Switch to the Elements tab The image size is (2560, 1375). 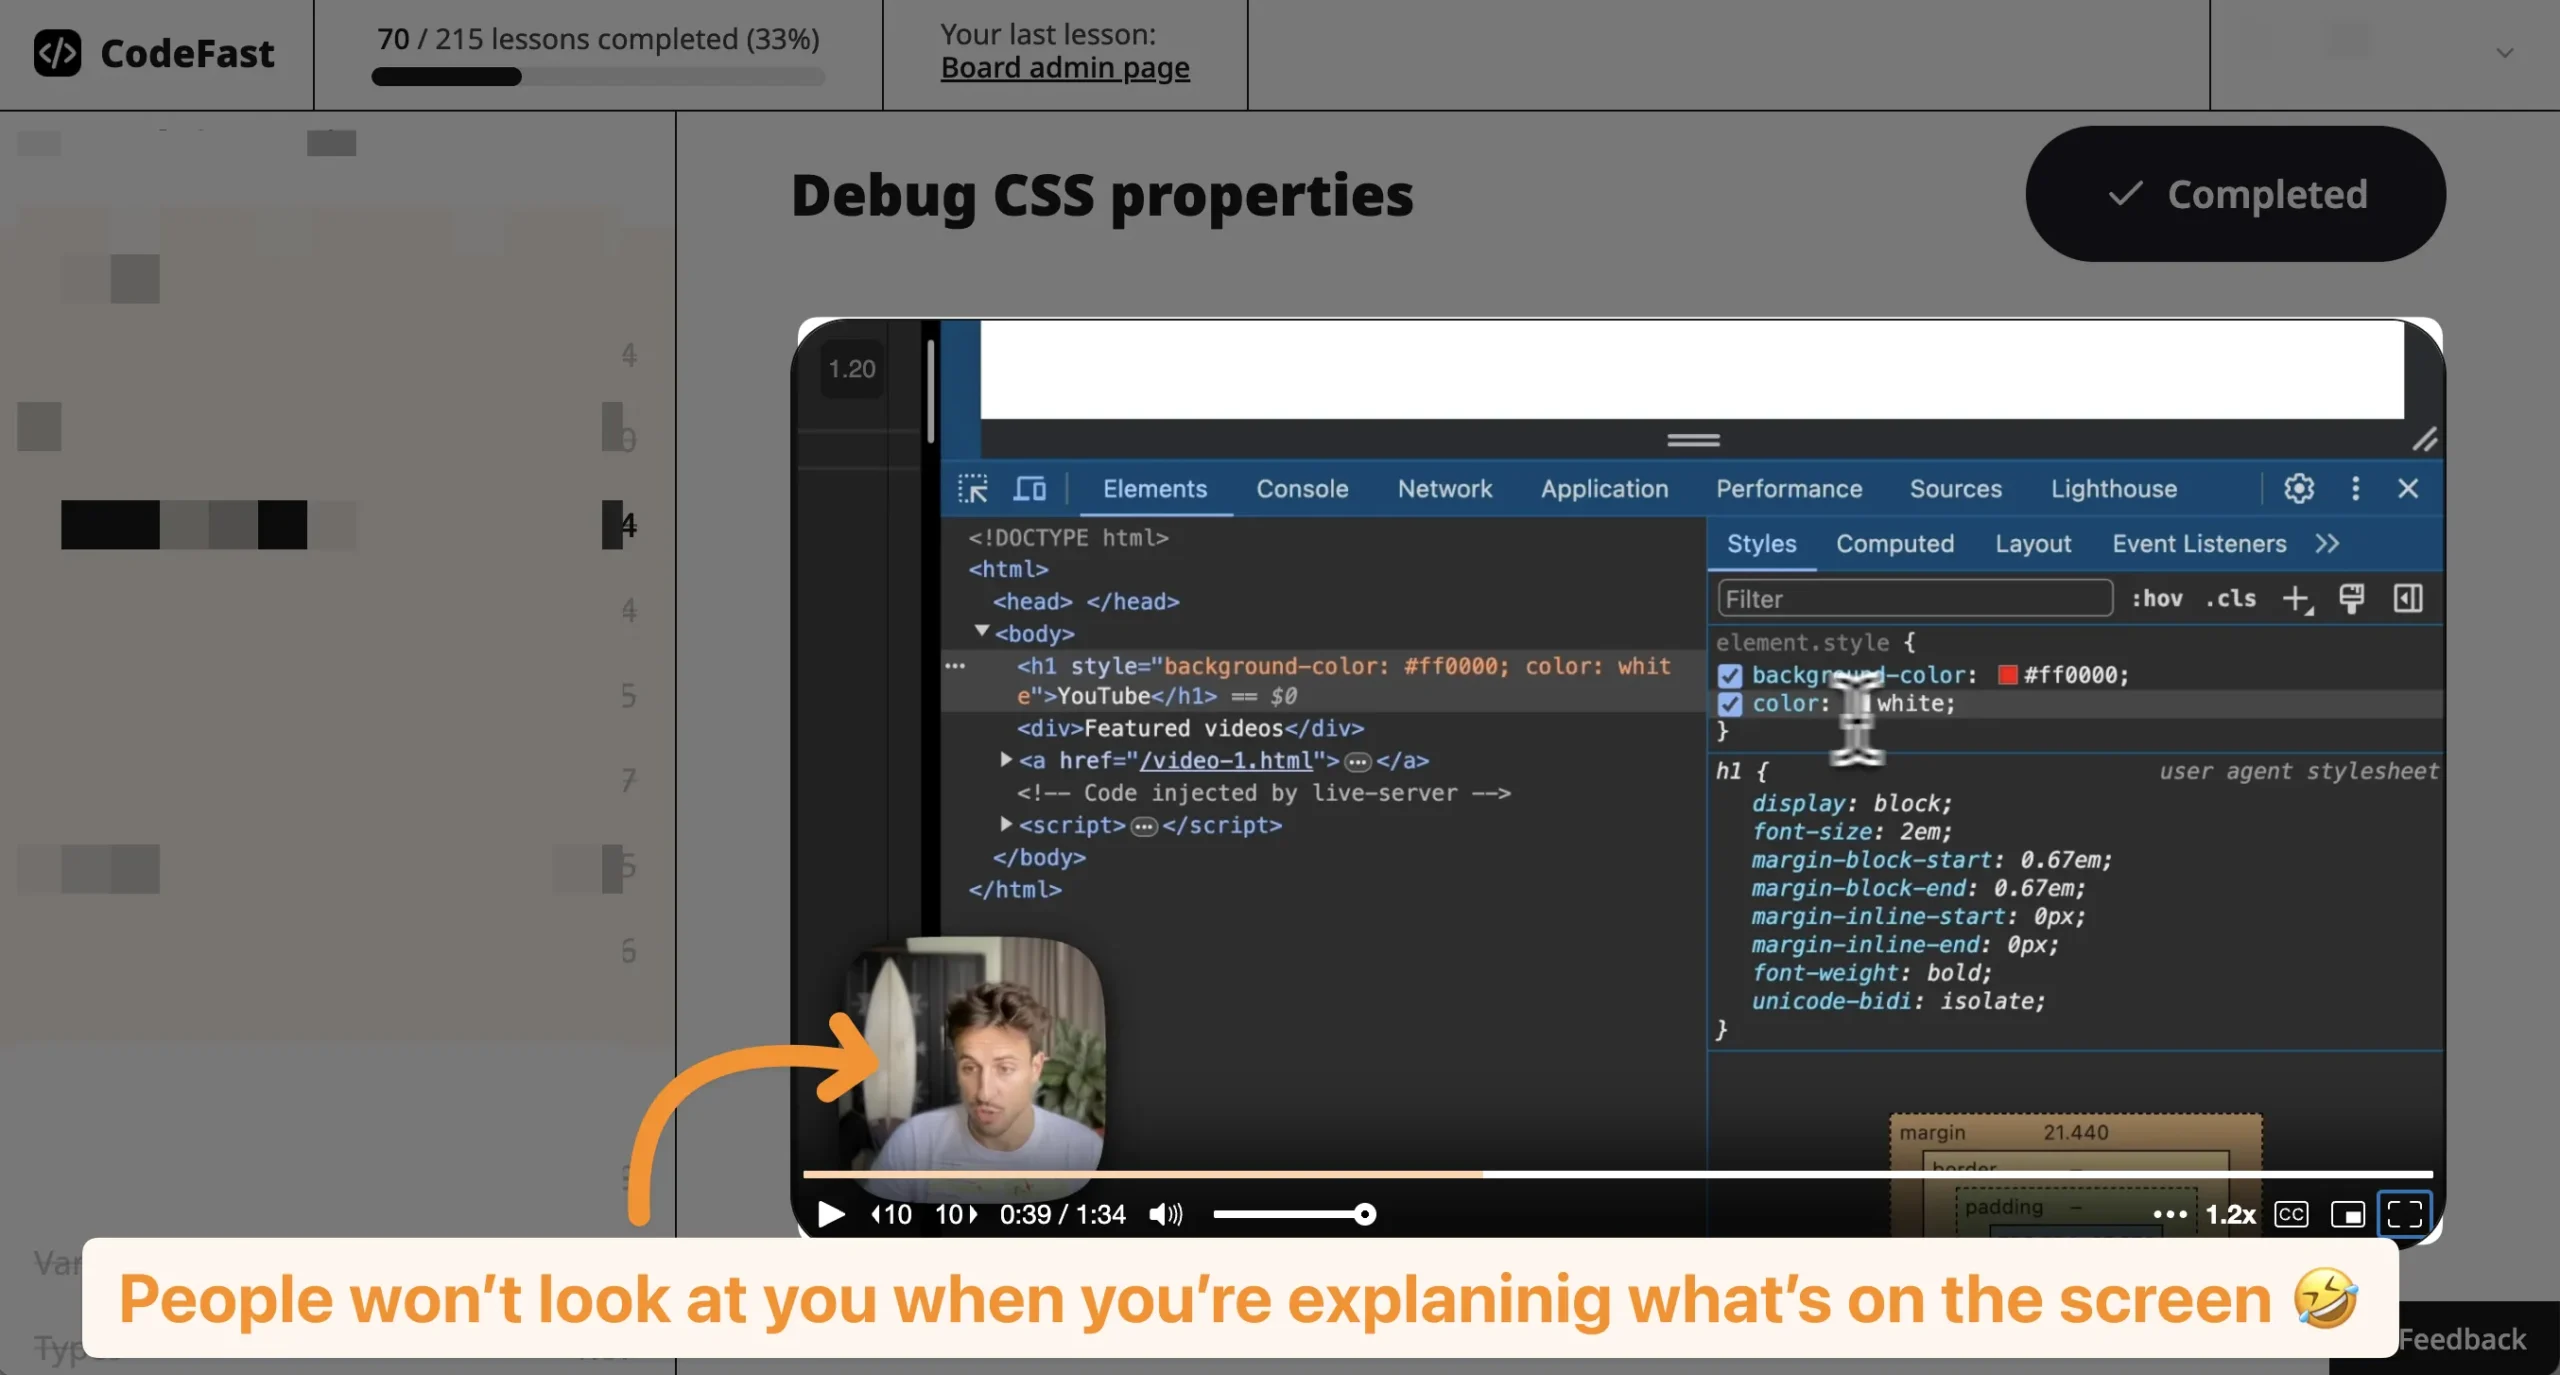(1155, 488)
